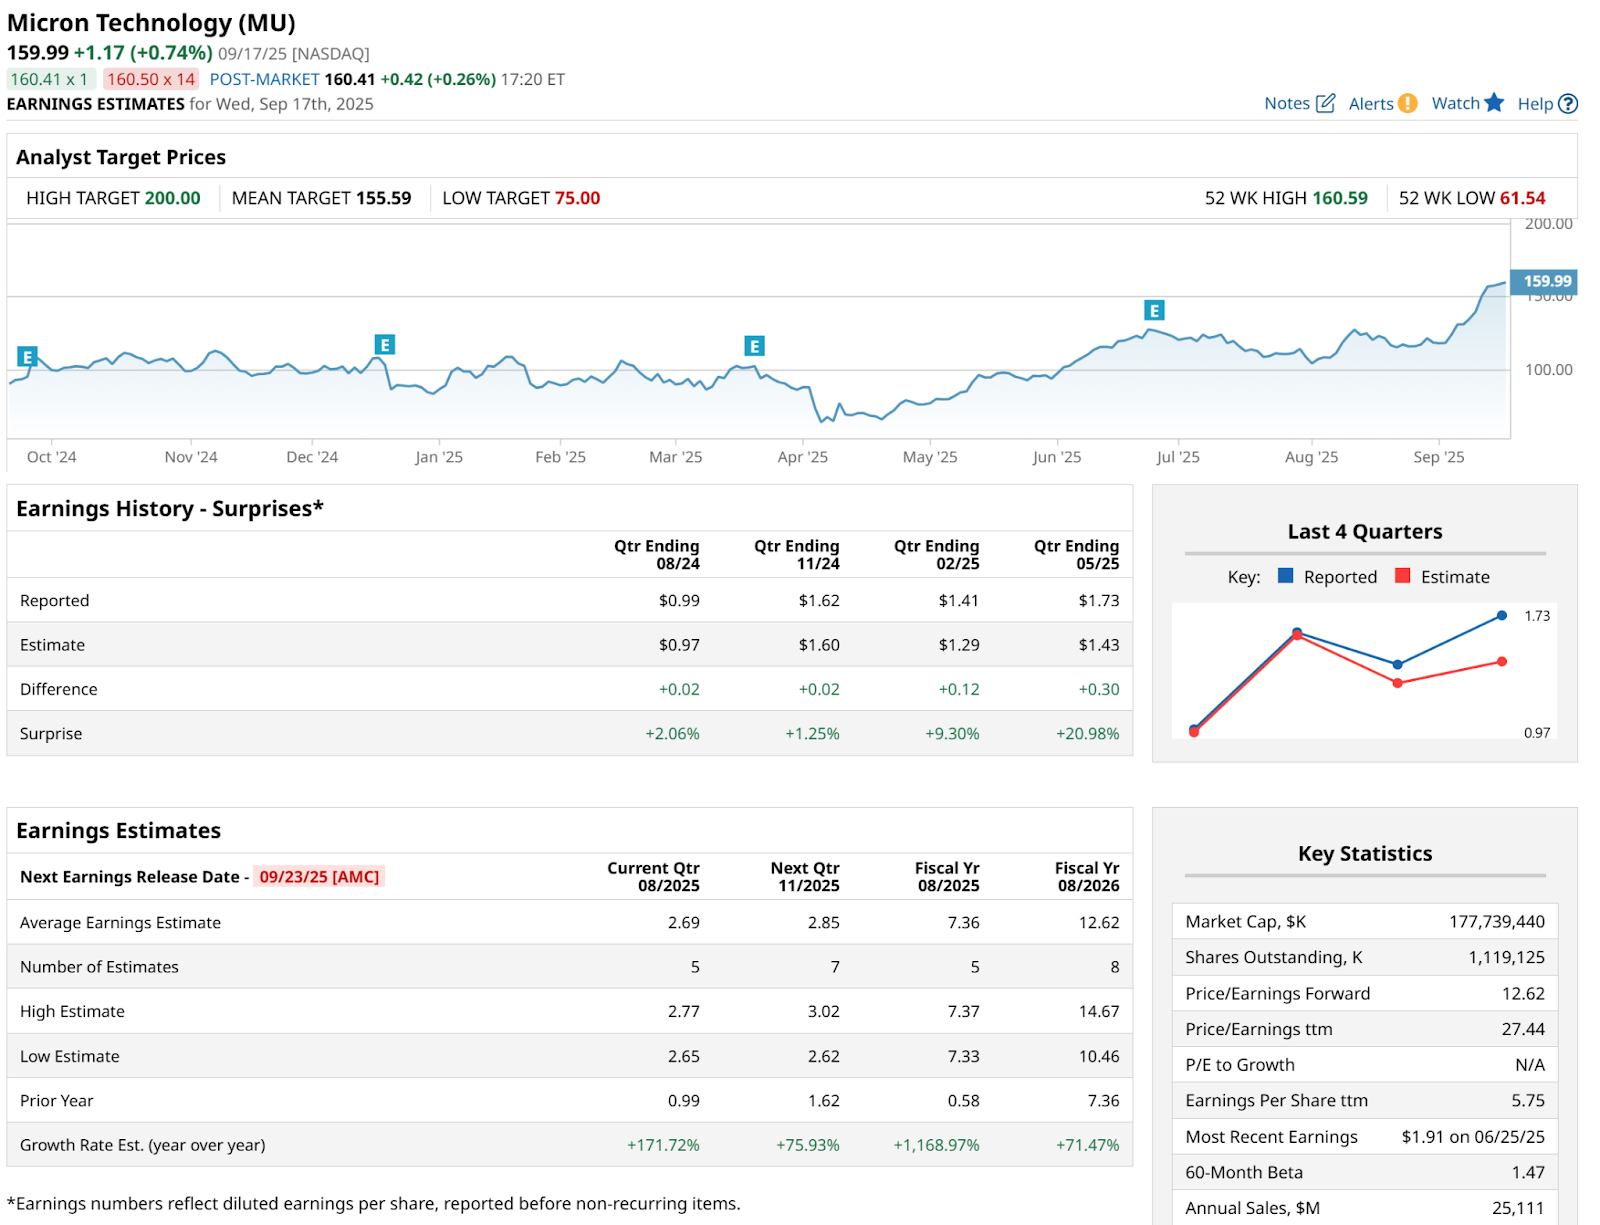Viewport: 1600px width, 1225px height.
Task: Select the Growth Rate +1,168.97% cell
Action: pyautogui.click(x=937, y=1145)
